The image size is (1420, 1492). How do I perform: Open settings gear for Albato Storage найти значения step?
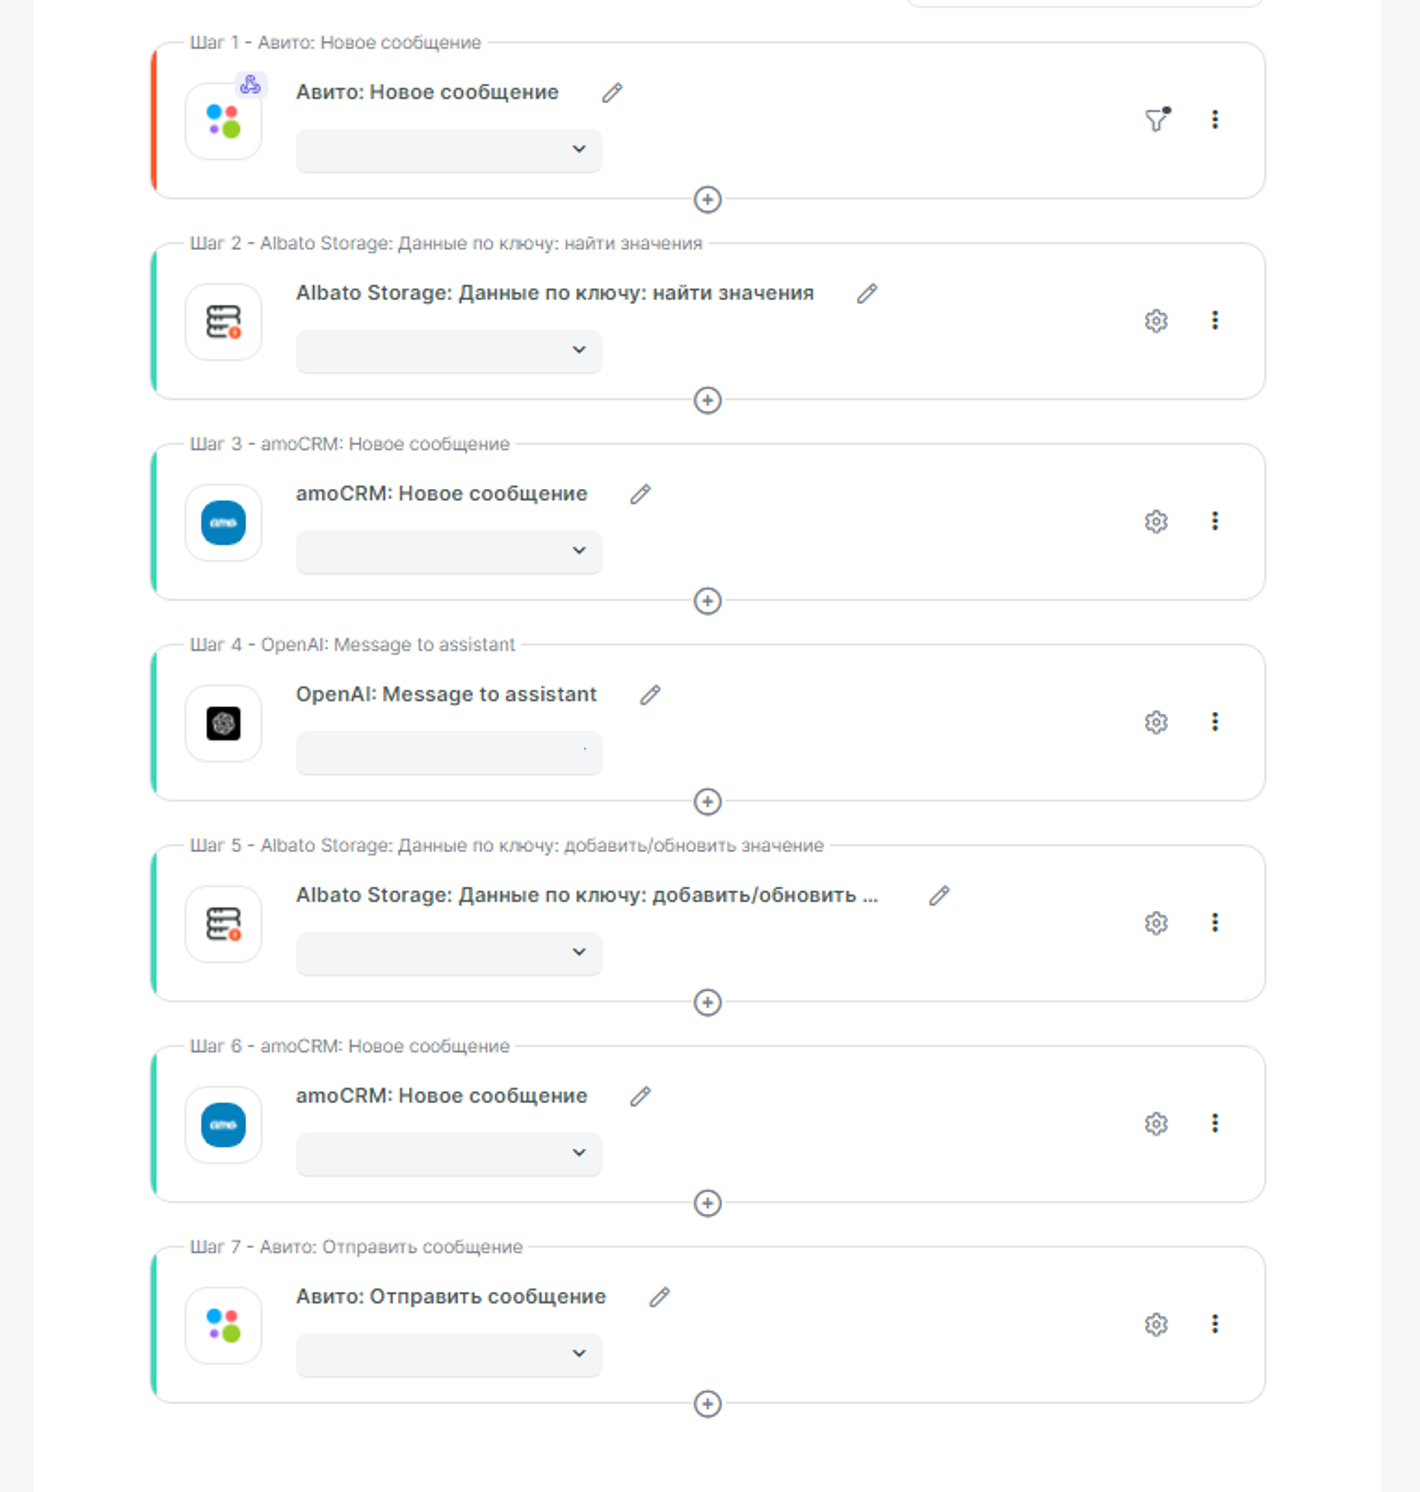tap(1156, 320)
